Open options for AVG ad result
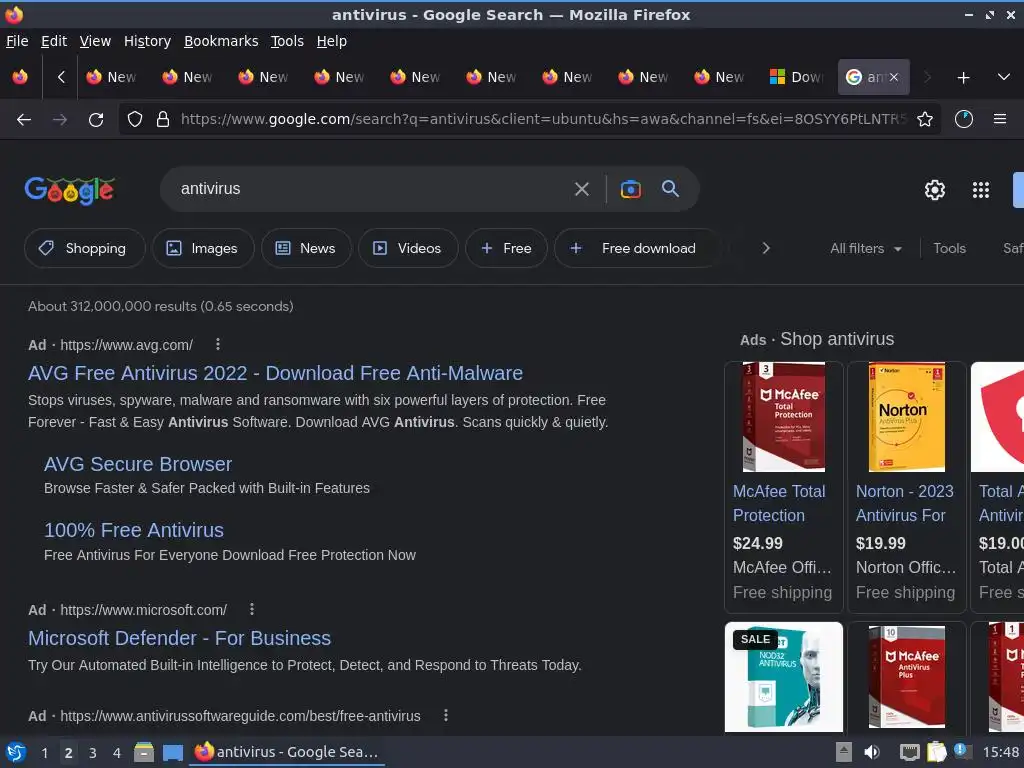Screen dimensions: 1024x768 pos(218,344)
